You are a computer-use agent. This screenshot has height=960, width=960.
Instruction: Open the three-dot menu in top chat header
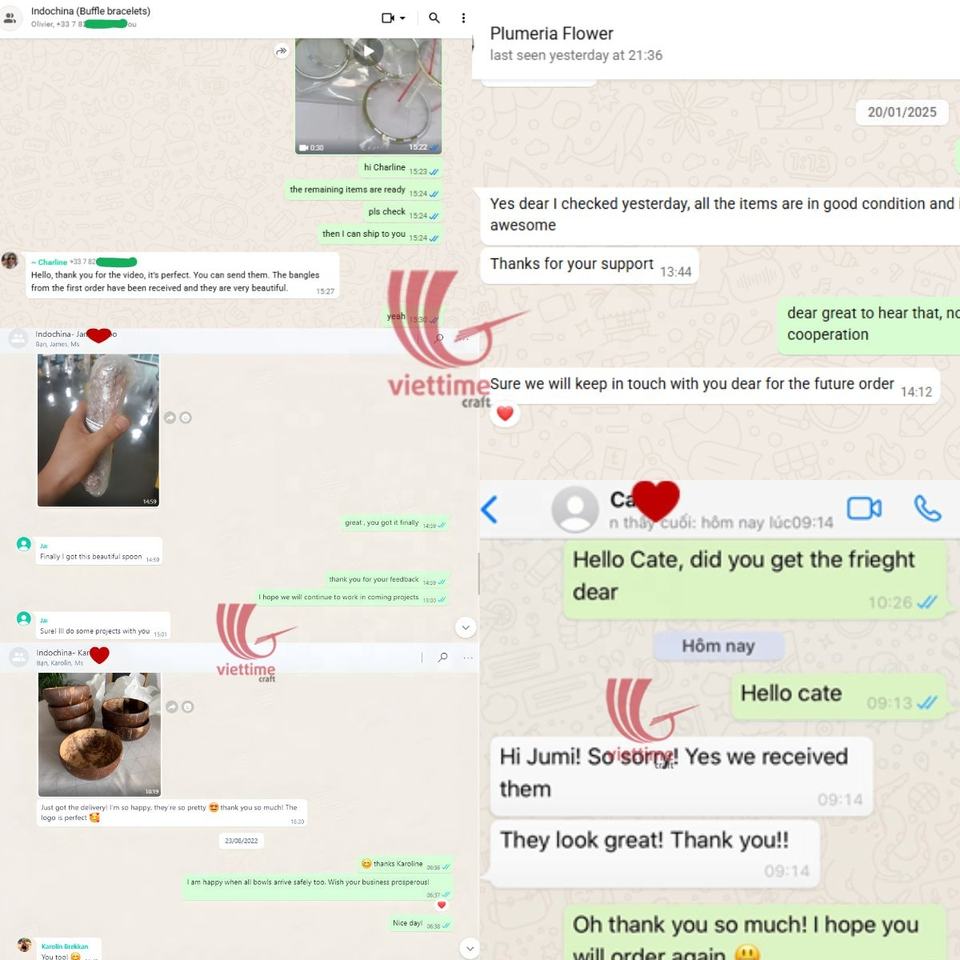click(x=463, y=18)
